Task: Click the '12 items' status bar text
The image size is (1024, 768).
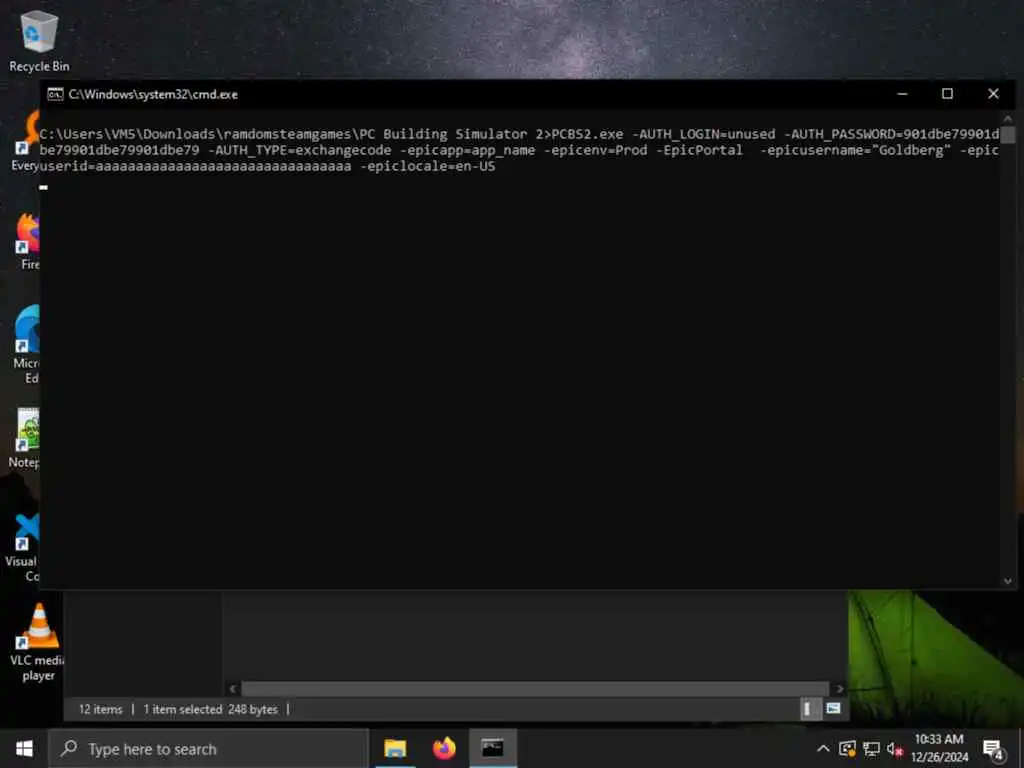Action: coord(101,709)
